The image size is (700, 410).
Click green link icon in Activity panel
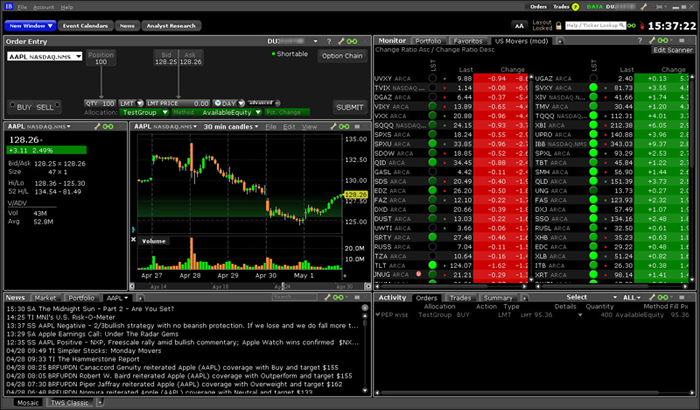pyautogui.click(x=663, y=297)
